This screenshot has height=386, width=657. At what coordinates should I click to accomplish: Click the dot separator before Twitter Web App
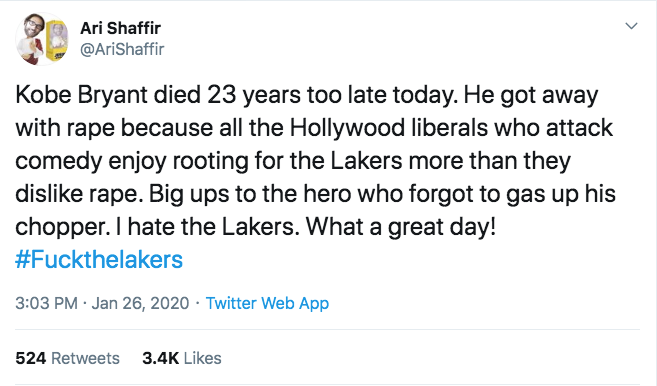tap(197, 303)
